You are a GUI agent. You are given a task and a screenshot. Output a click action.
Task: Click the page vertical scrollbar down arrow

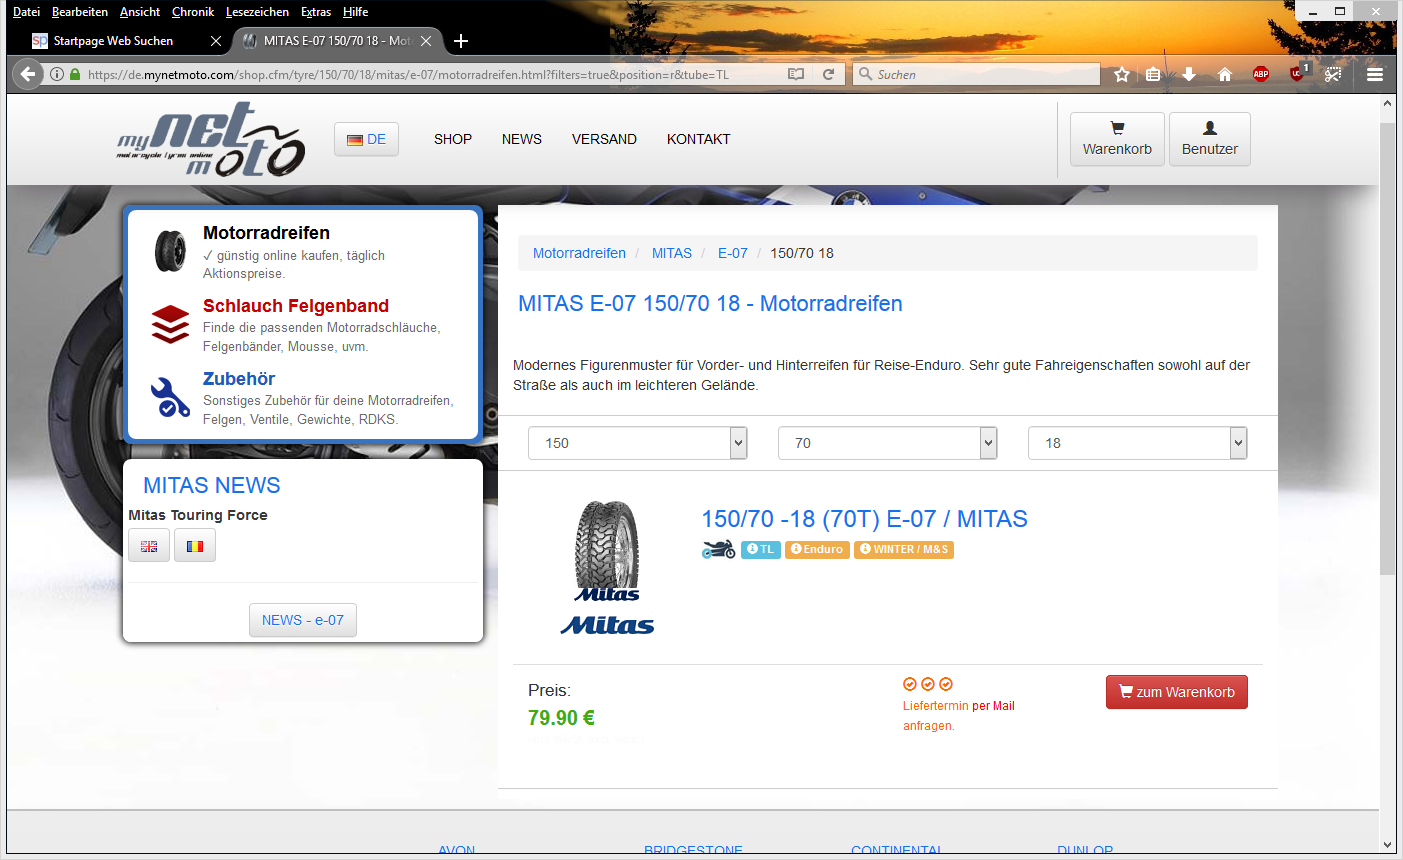pyautogui.click(x=1387, y=845)
